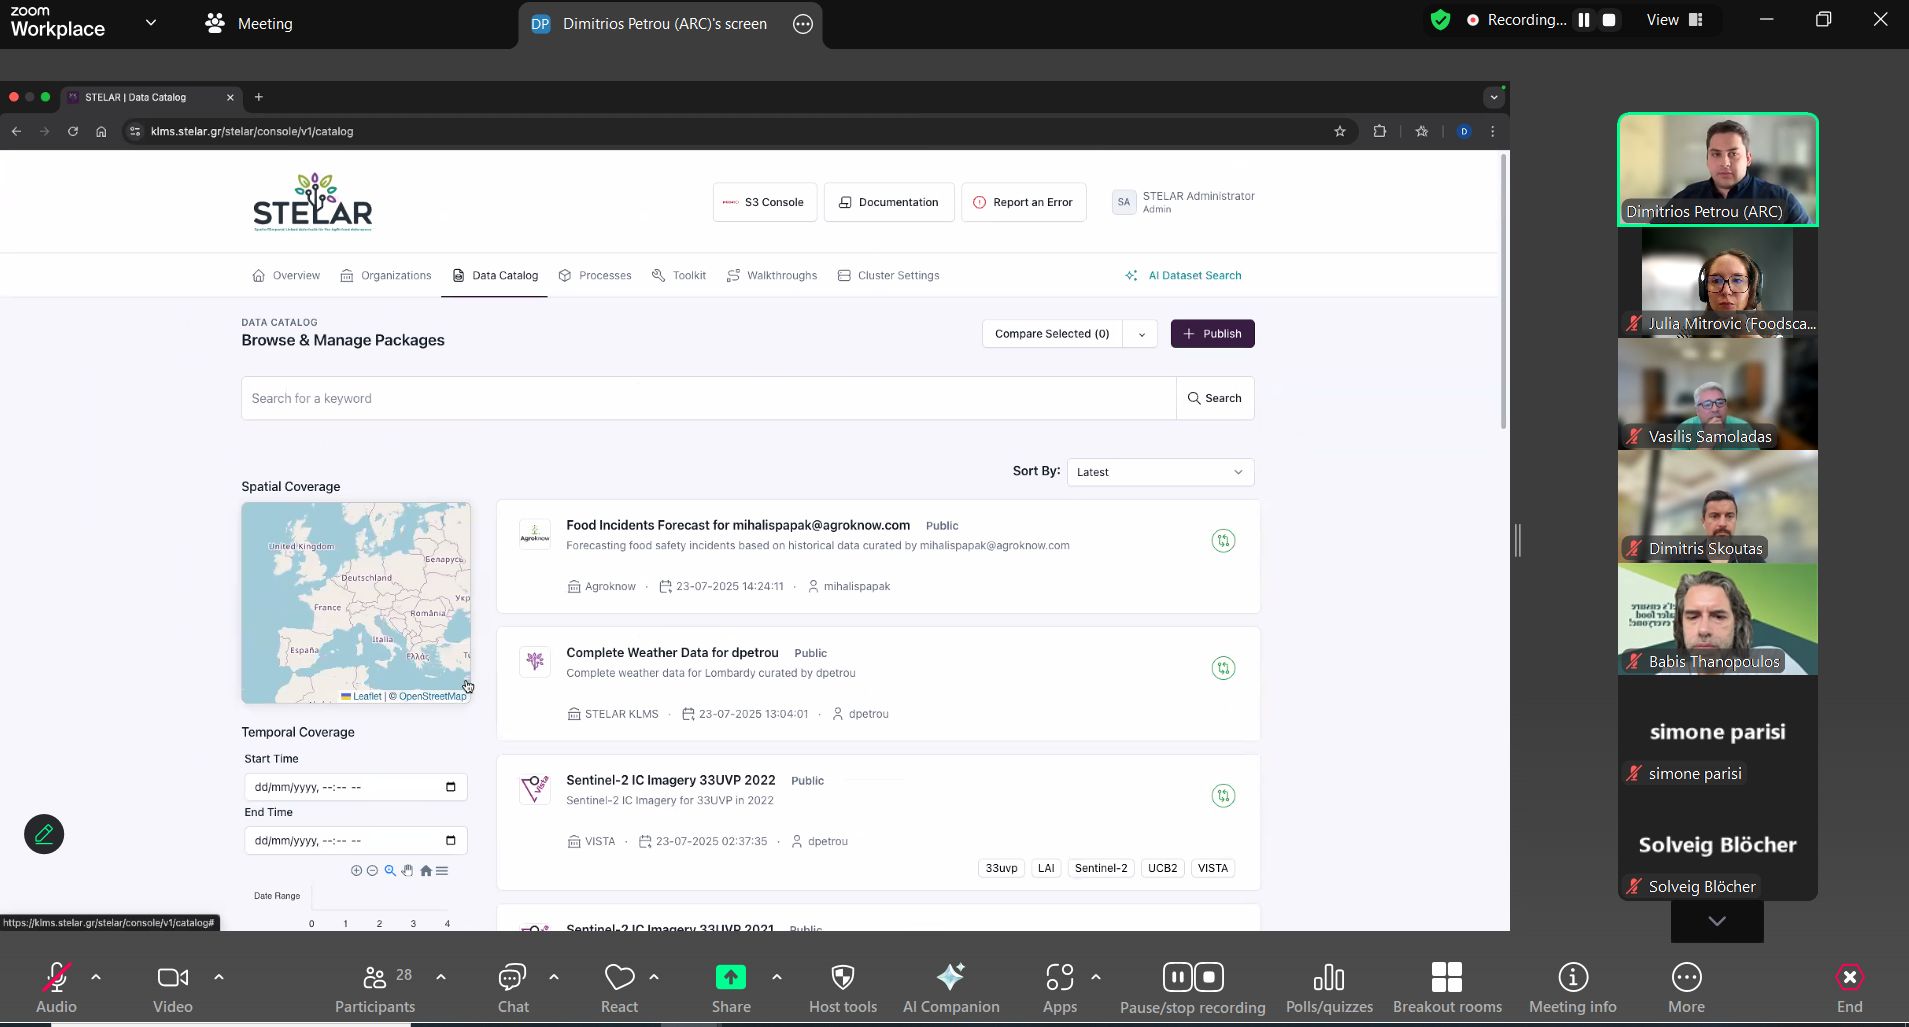The height and width of the screenshot is (1027, 1909).
Task: Click the green annotate pencil icon
Action: (44, 834)
